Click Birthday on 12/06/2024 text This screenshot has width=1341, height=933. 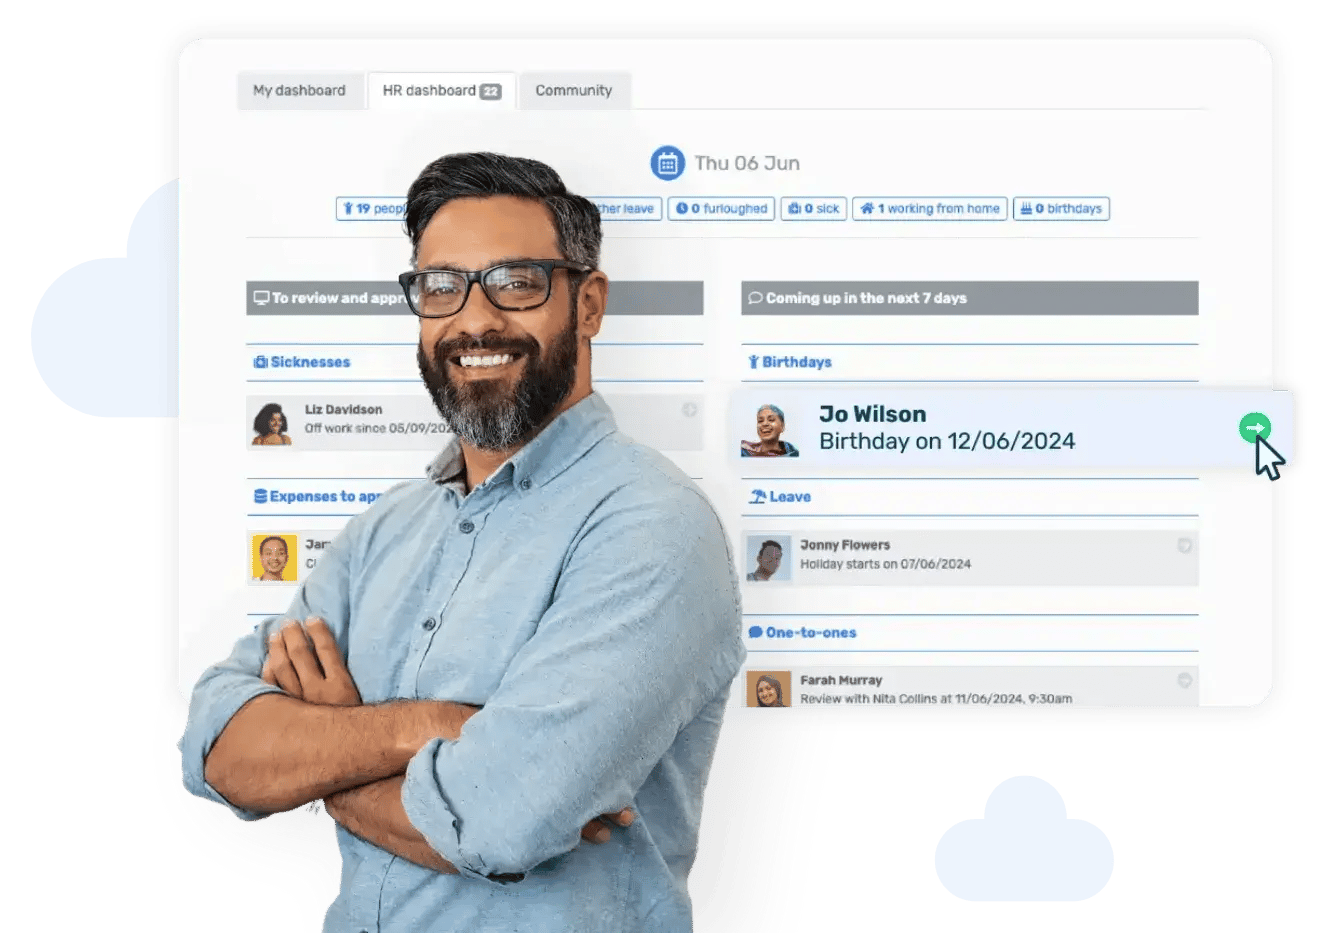[947, 441]
